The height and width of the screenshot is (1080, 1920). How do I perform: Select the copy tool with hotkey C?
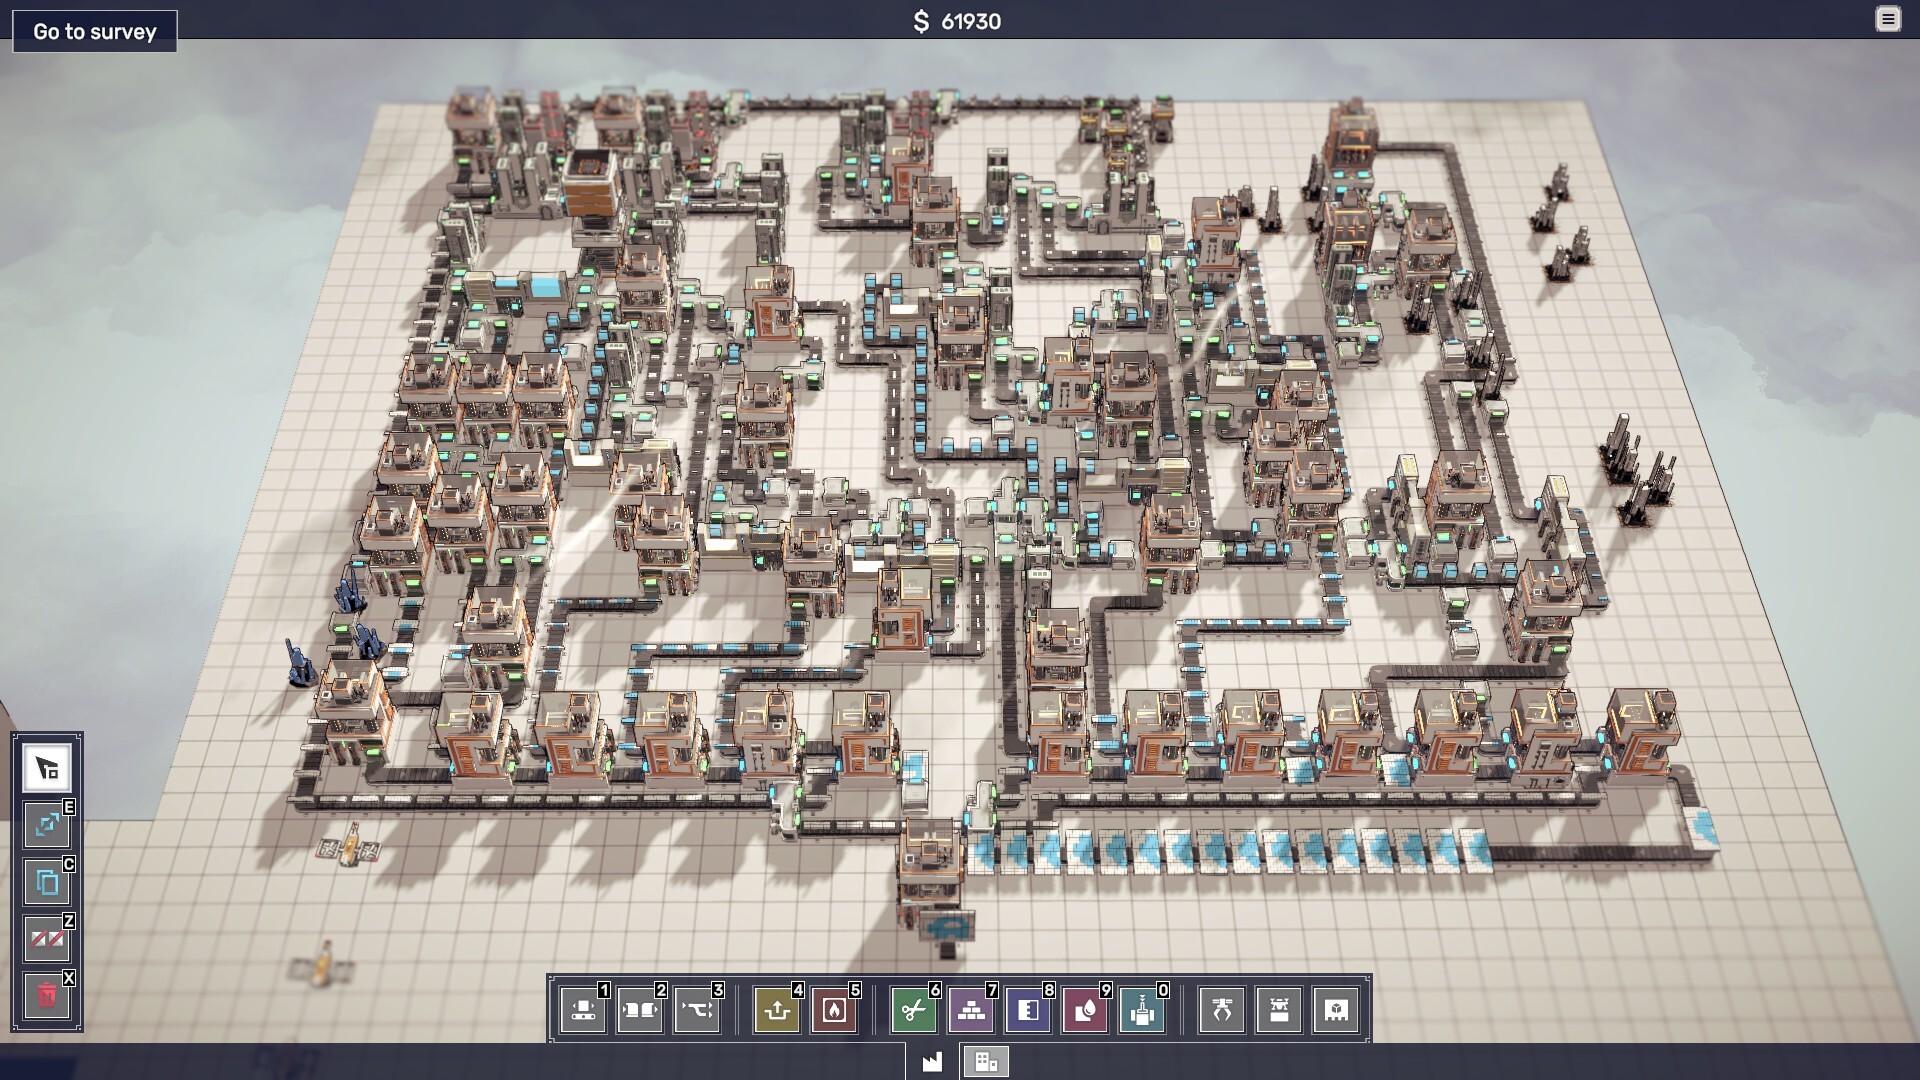(x=47, y=882)
